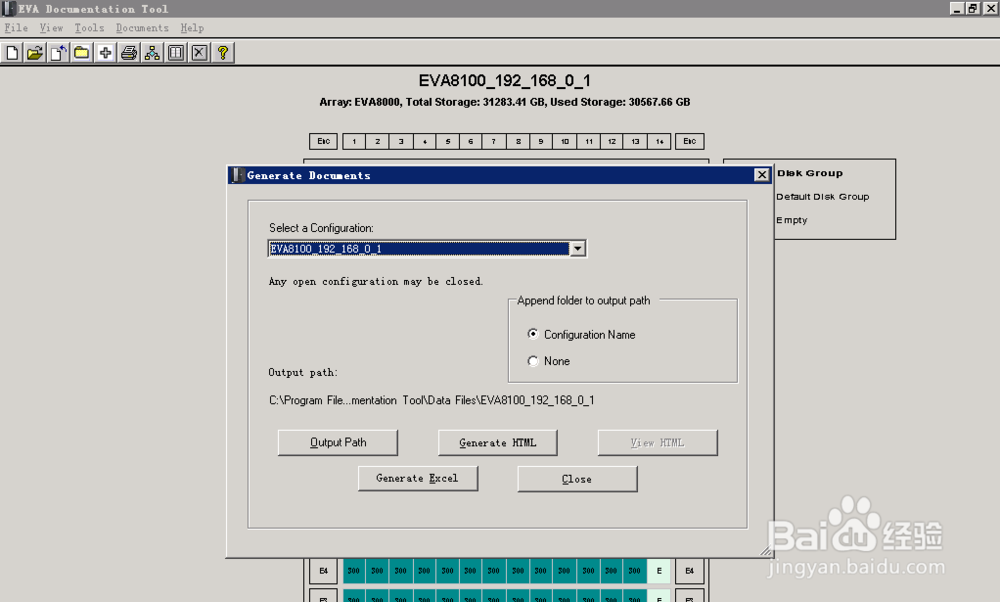1000x602 pixels.
Task: Click column header 12 in enclosure diagram
Action: (612, 142)
